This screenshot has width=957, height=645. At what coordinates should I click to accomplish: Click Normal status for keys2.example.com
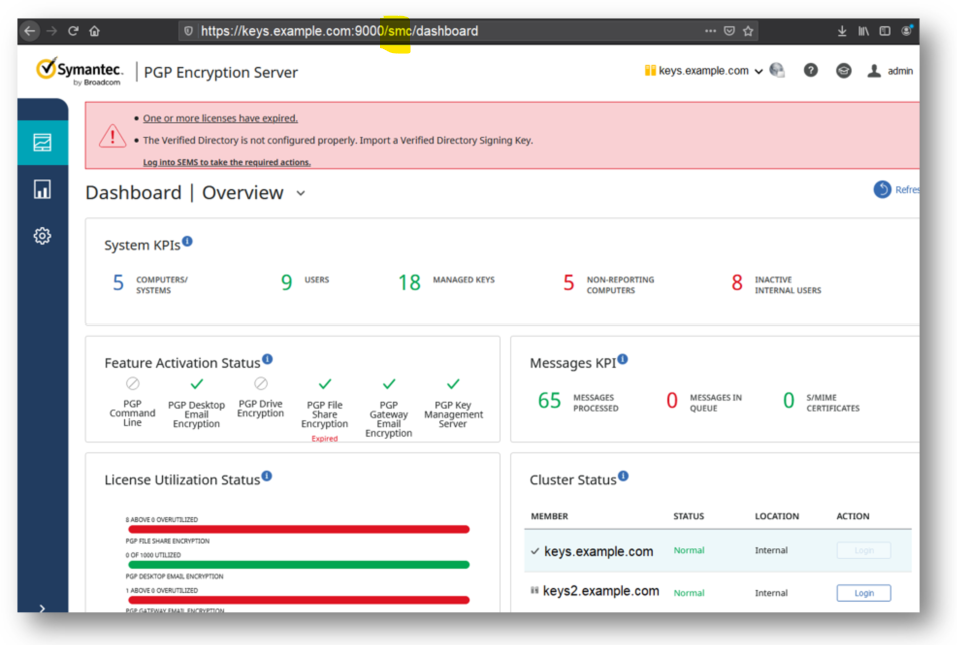pyautogui.click(x=689, y=593)
